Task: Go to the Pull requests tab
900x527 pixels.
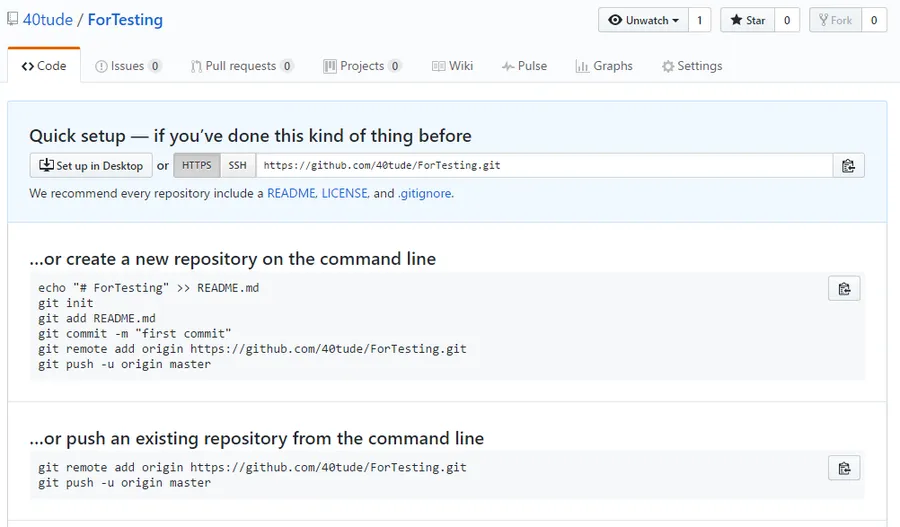Action: pos(242,66)
